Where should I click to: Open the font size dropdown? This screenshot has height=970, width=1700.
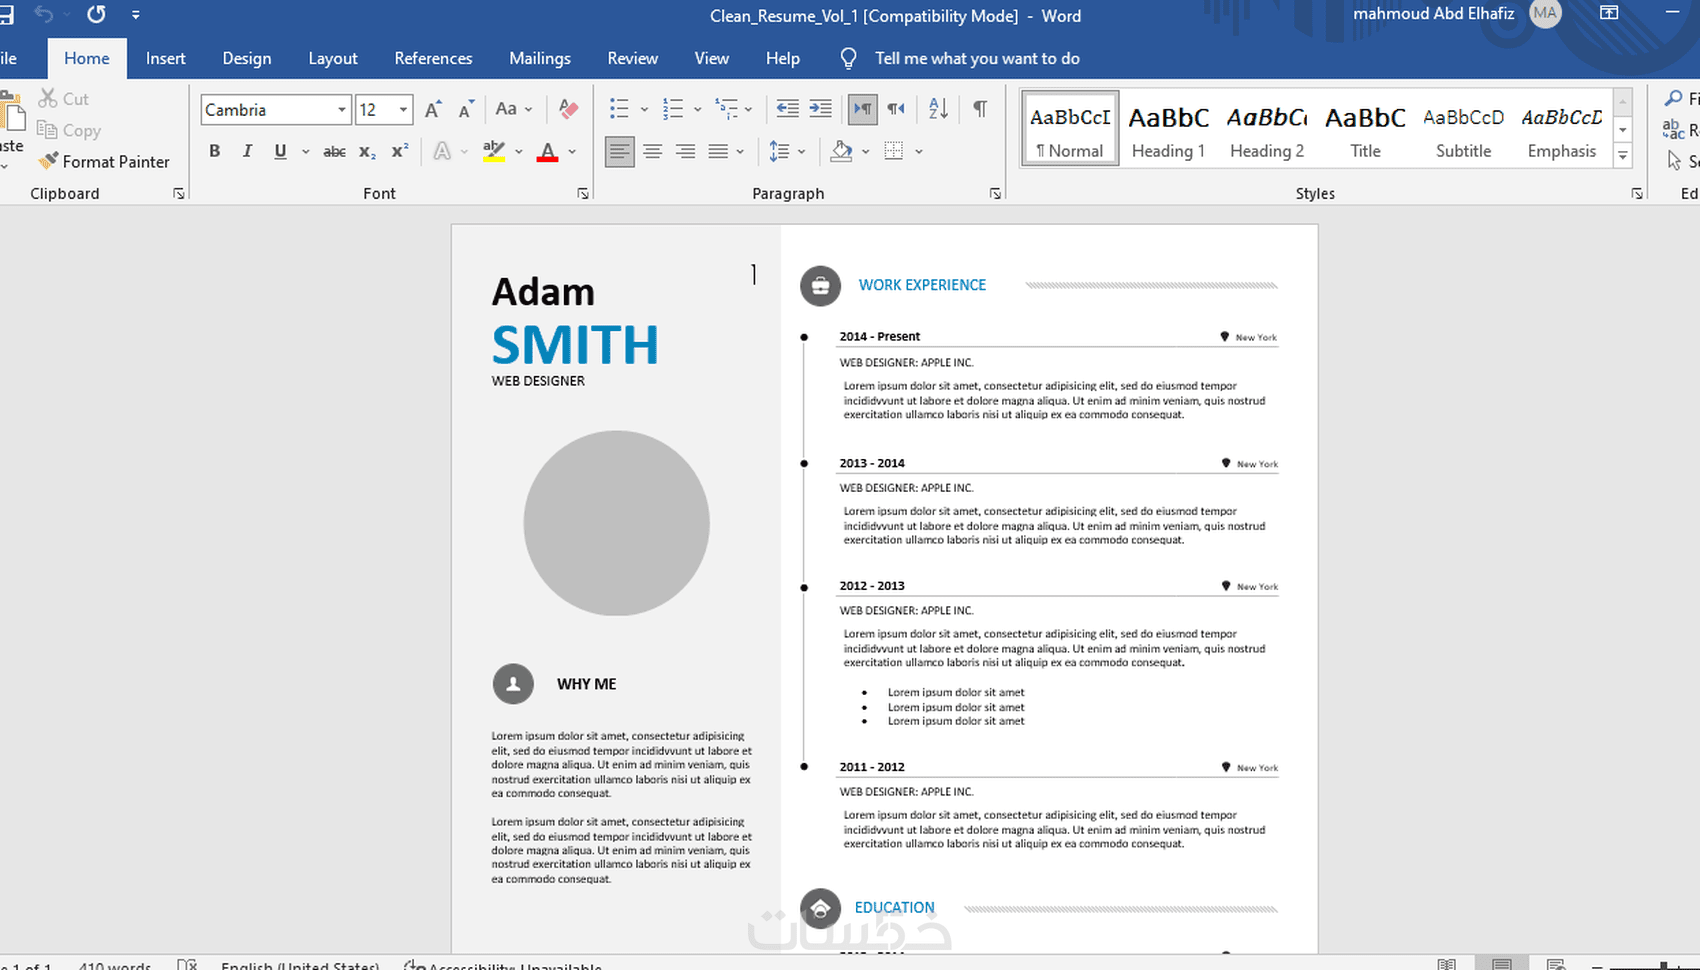tap(403, 110)
